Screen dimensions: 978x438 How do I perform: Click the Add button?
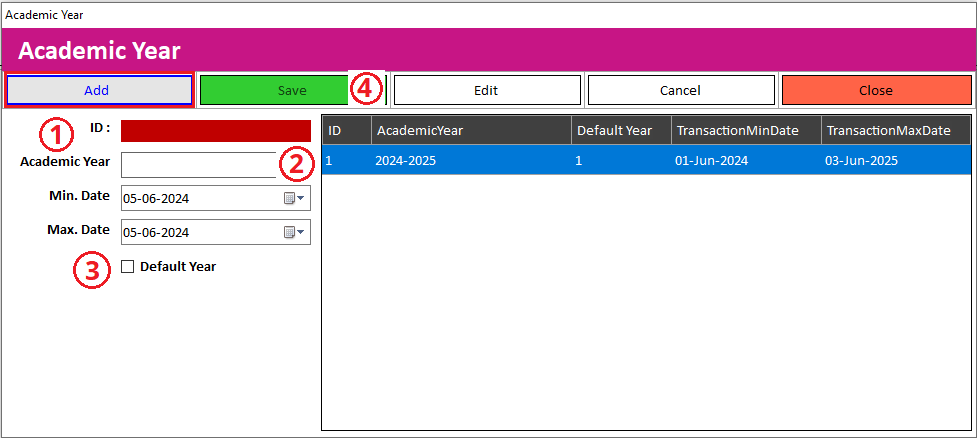pyautogui.click(x=98, y=90)
